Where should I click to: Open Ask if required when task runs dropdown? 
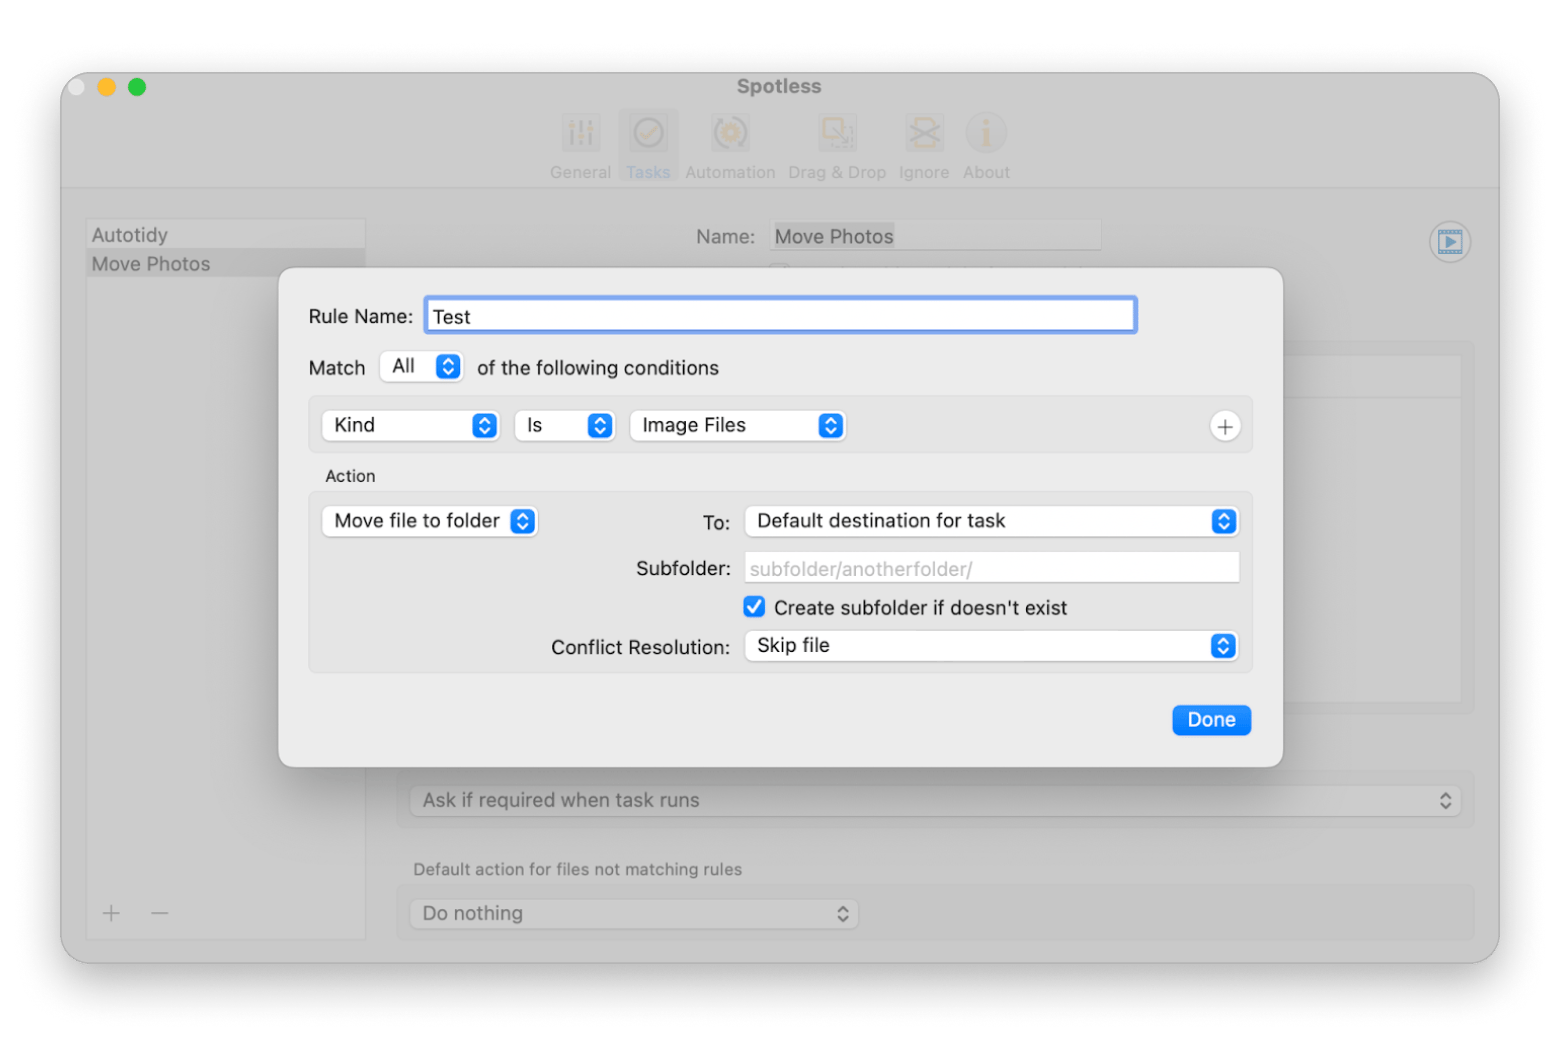click(935, 800)
